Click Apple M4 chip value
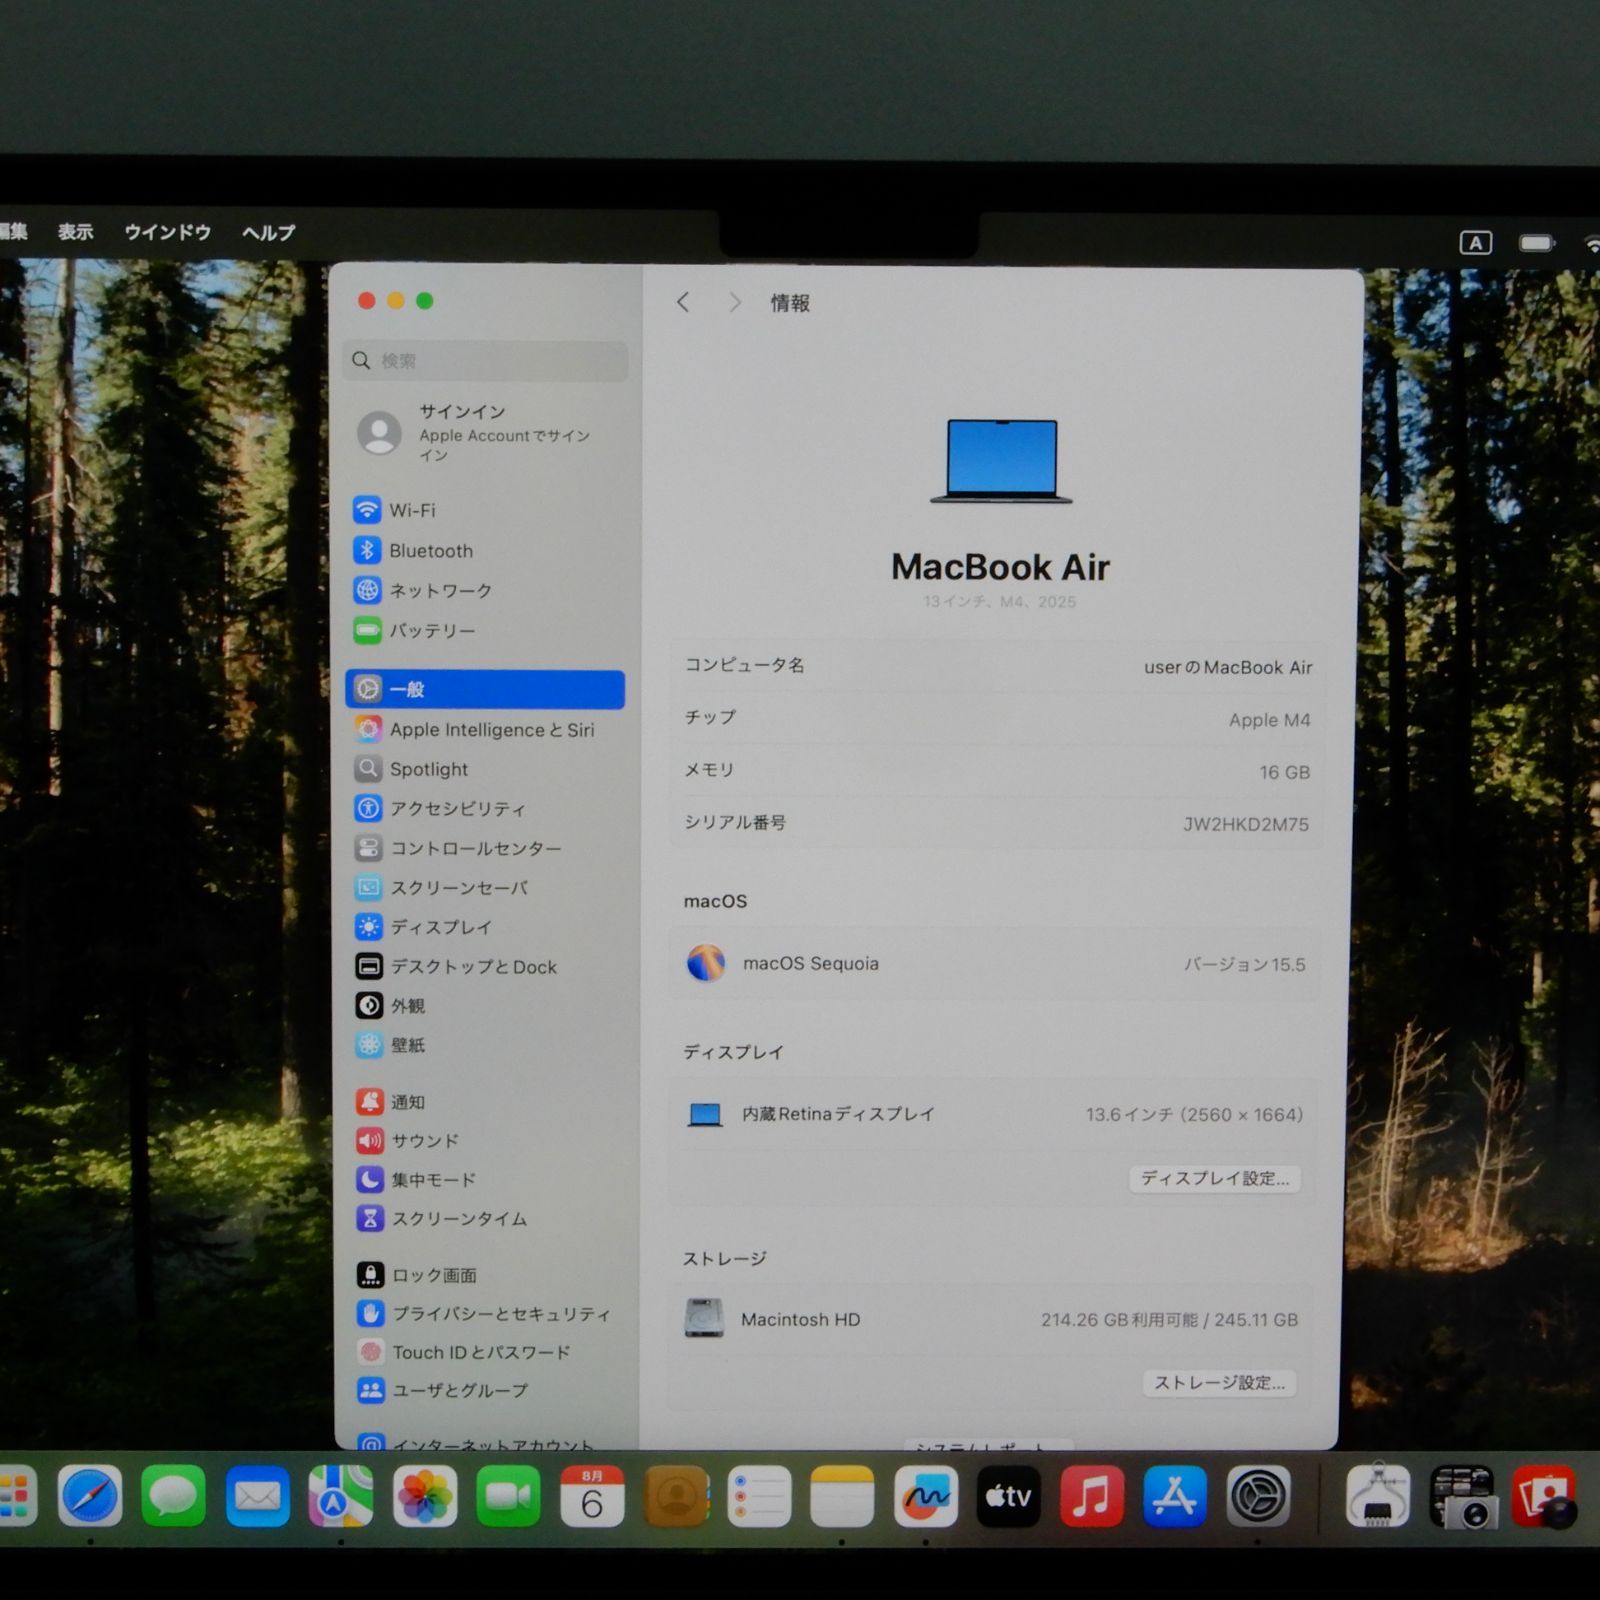The image size is (1600, 1600). (x=1269, y=720)
